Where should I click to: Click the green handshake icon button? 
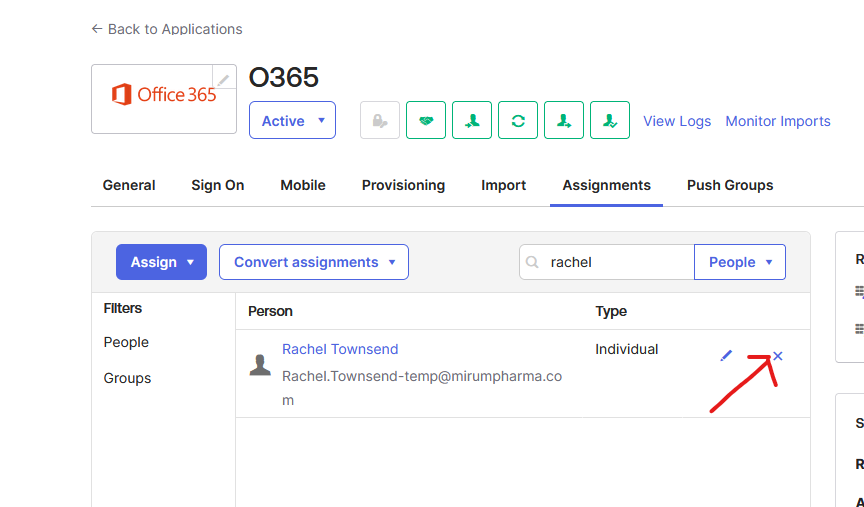tap(426, 120)
